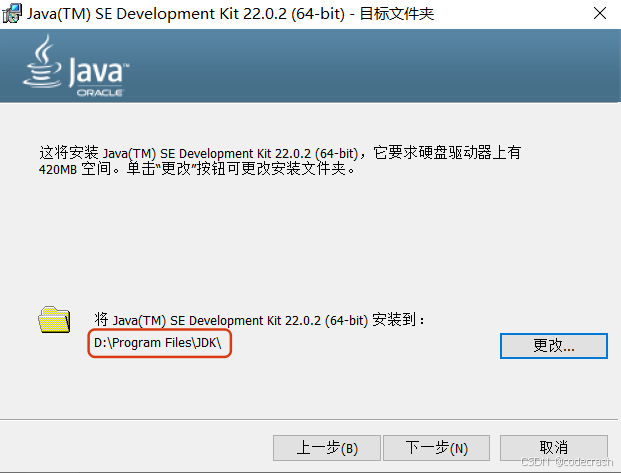Click the 420MB disk space description text

tap(280, 160)
